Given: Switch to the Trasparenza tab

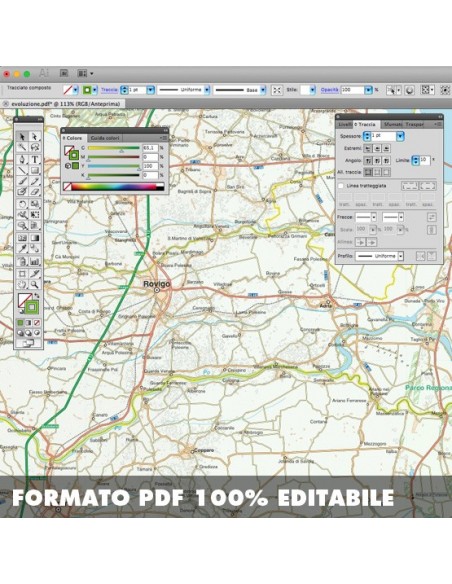Looking at the screenshot, I should tap(415, 124).
